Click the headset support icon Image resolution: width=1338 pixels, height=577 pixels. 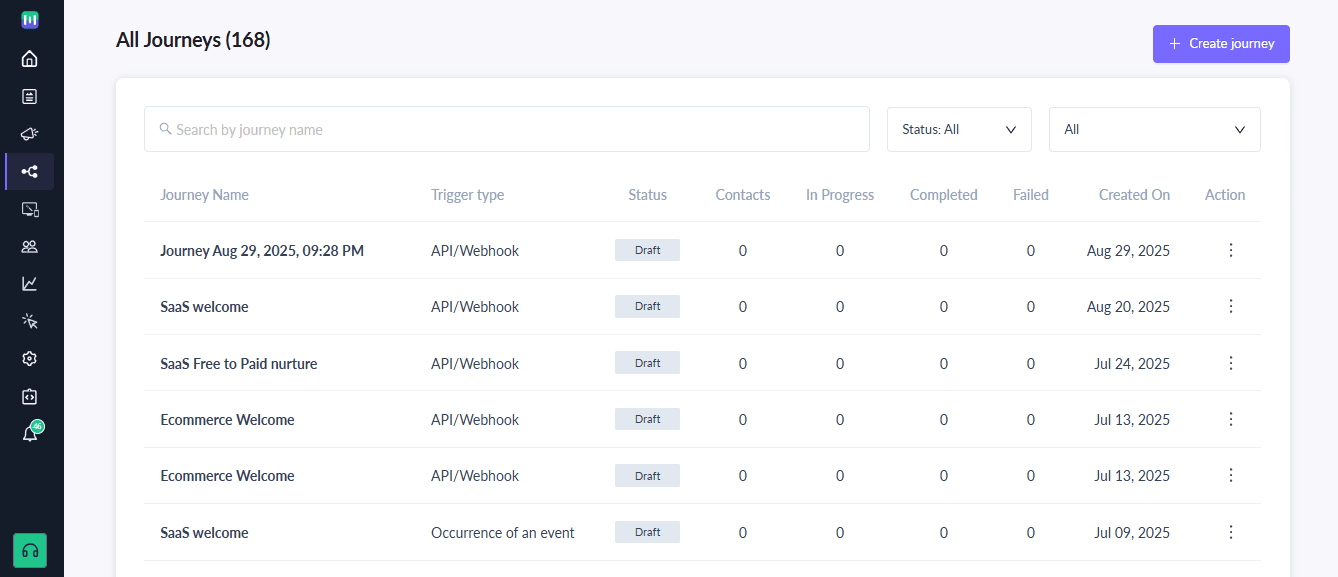30,550
